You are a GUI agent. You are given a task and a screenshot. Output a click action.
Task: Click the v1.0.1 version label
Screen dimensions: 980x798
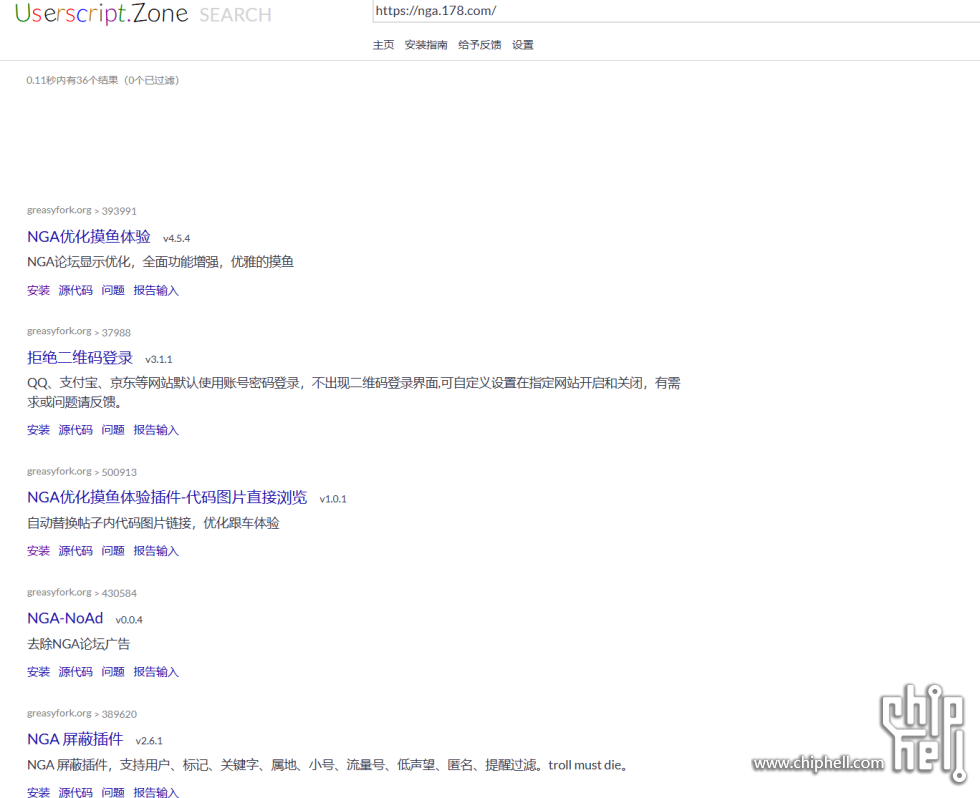coord(332,499)
